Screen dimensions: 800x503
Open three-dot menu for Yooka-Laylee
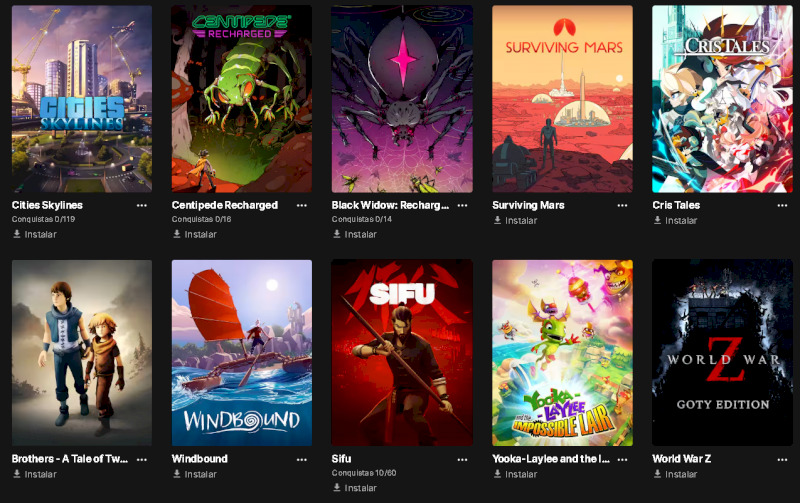click(x=622, y=459)
